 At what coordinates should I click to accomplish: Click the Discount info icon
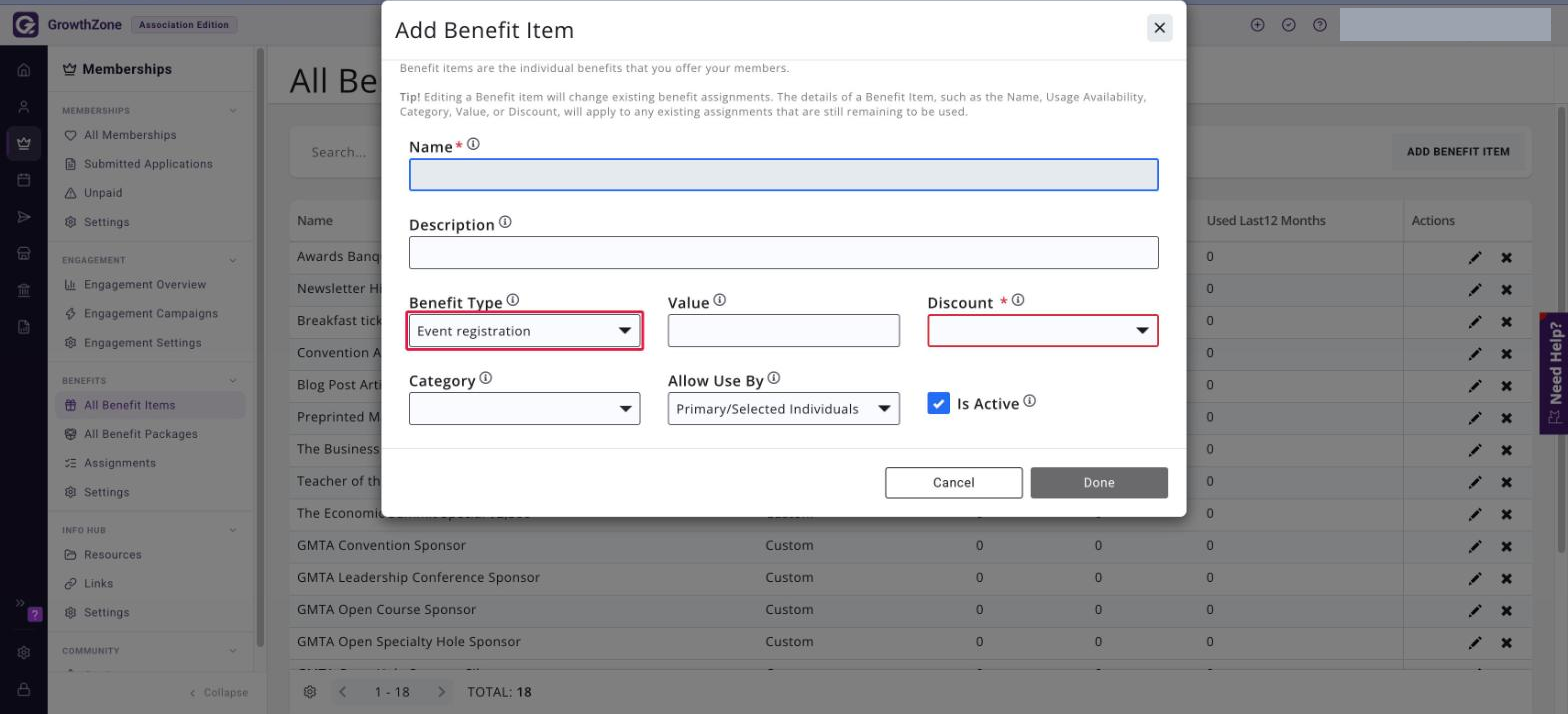tap(1018, 299)
